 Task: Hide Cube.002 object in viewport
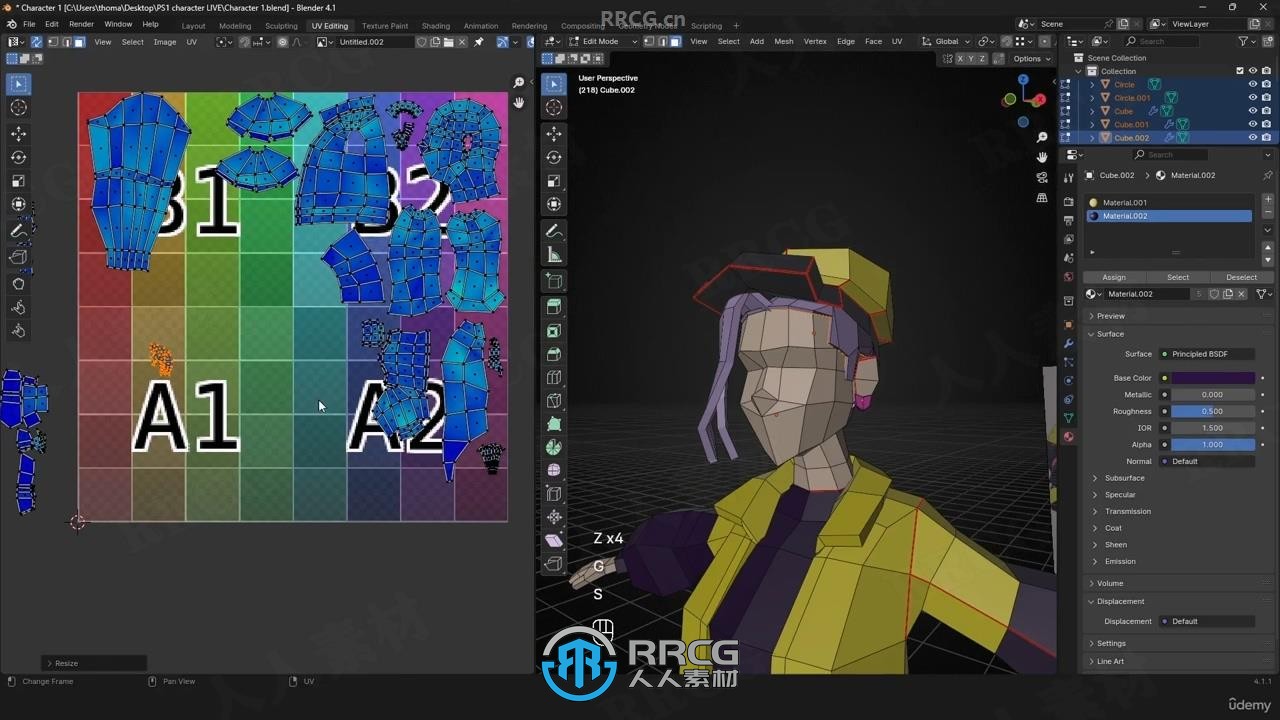[x=1252, y=137]
